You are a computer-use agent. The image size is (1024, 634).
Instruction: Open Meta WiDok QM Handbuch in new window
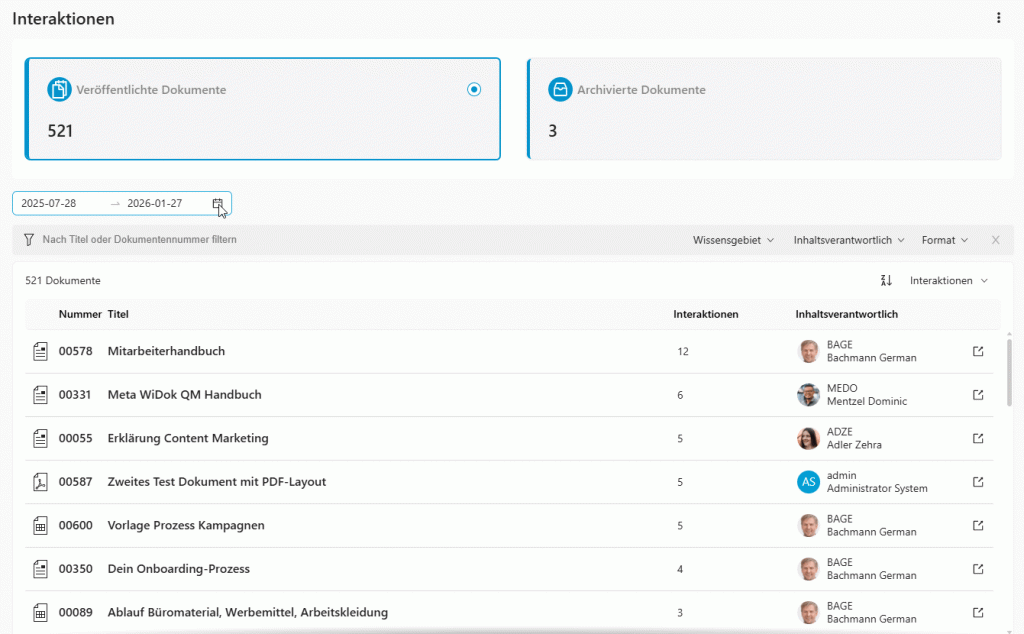978,395
